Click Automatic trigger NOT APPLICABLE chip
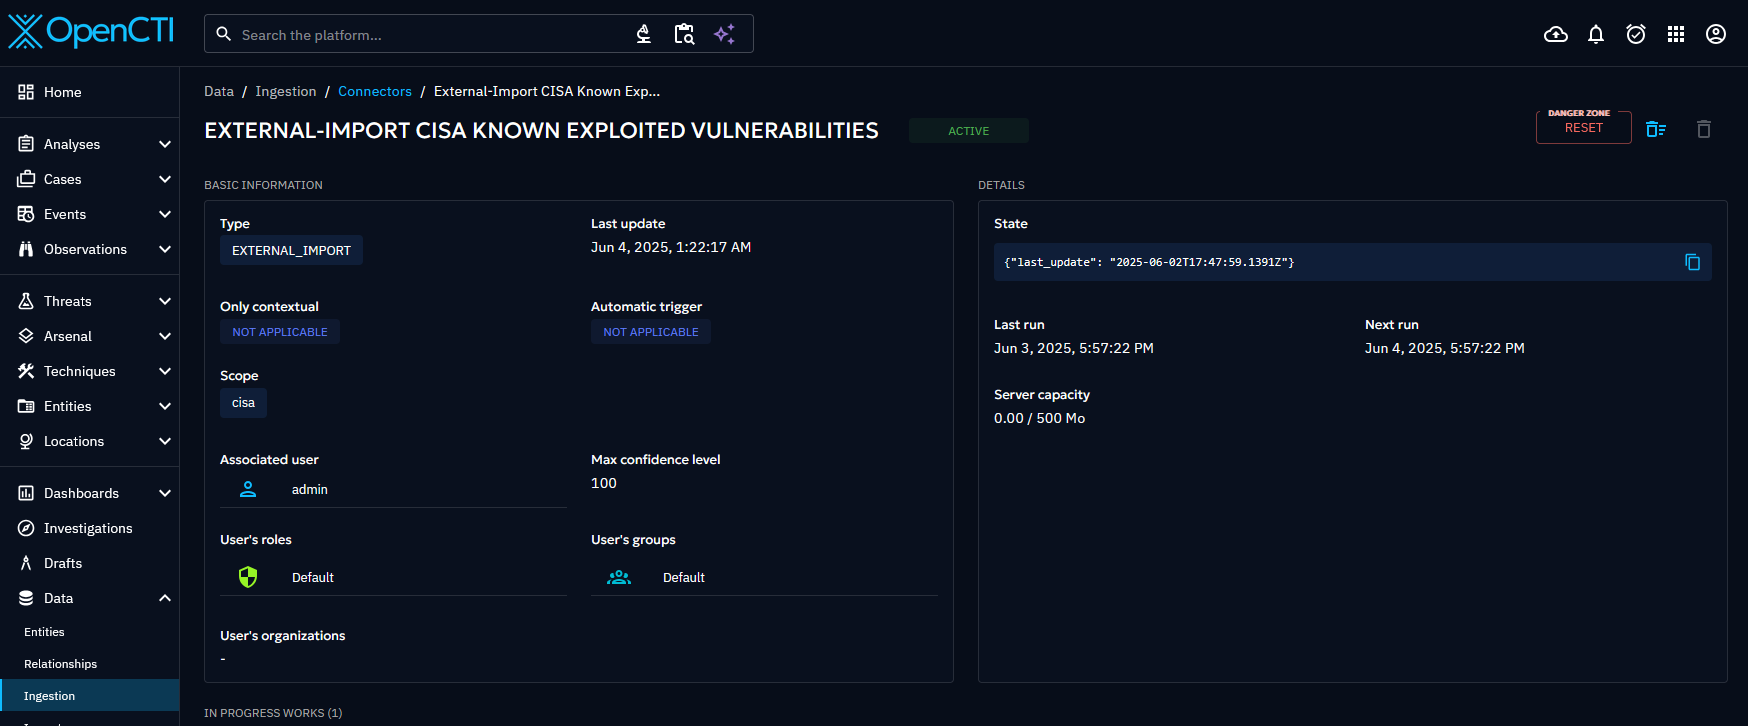The height and width of the screenshot is (726, 1748). [651, 332]
